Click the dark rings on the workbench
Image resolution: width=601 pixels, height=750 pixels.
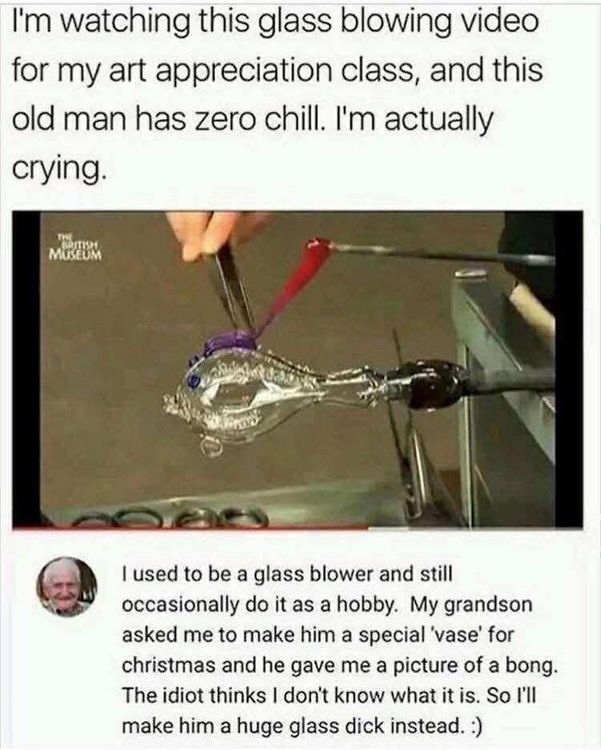click(x=170, y=517)
